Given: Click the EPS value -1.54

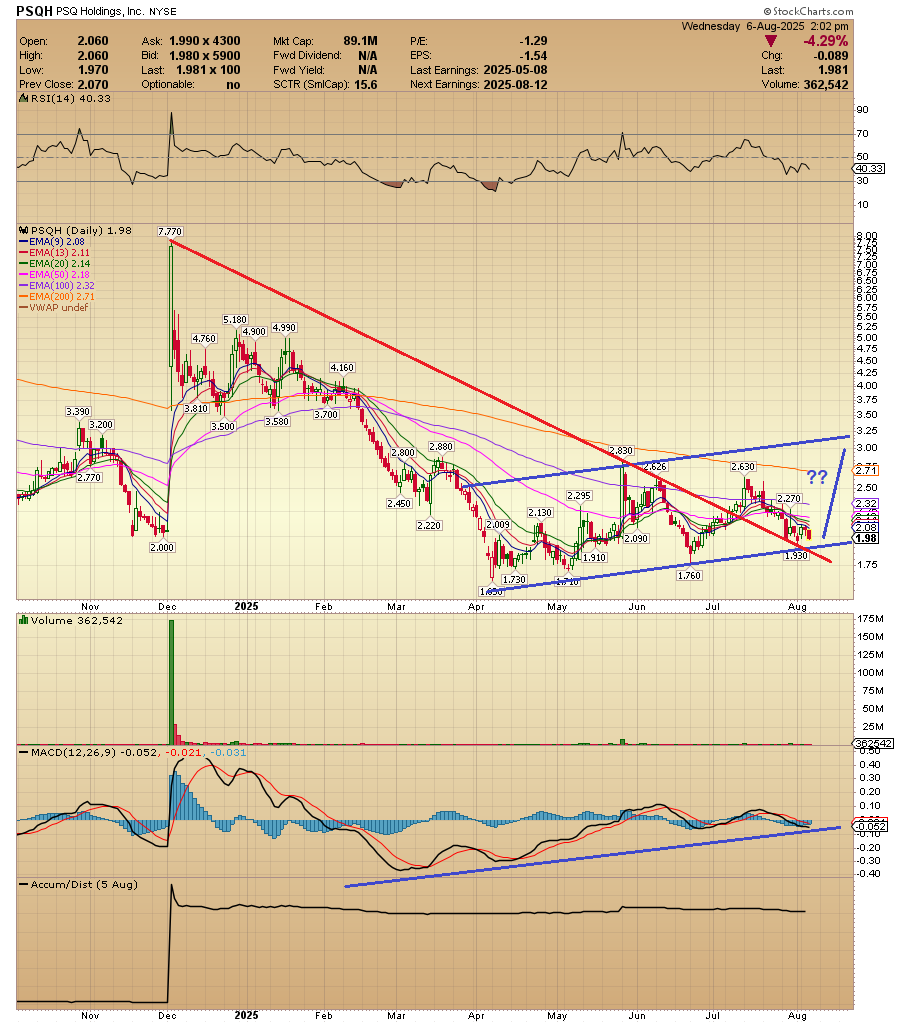Looking at the screenshot, I should tap(533, 55).
